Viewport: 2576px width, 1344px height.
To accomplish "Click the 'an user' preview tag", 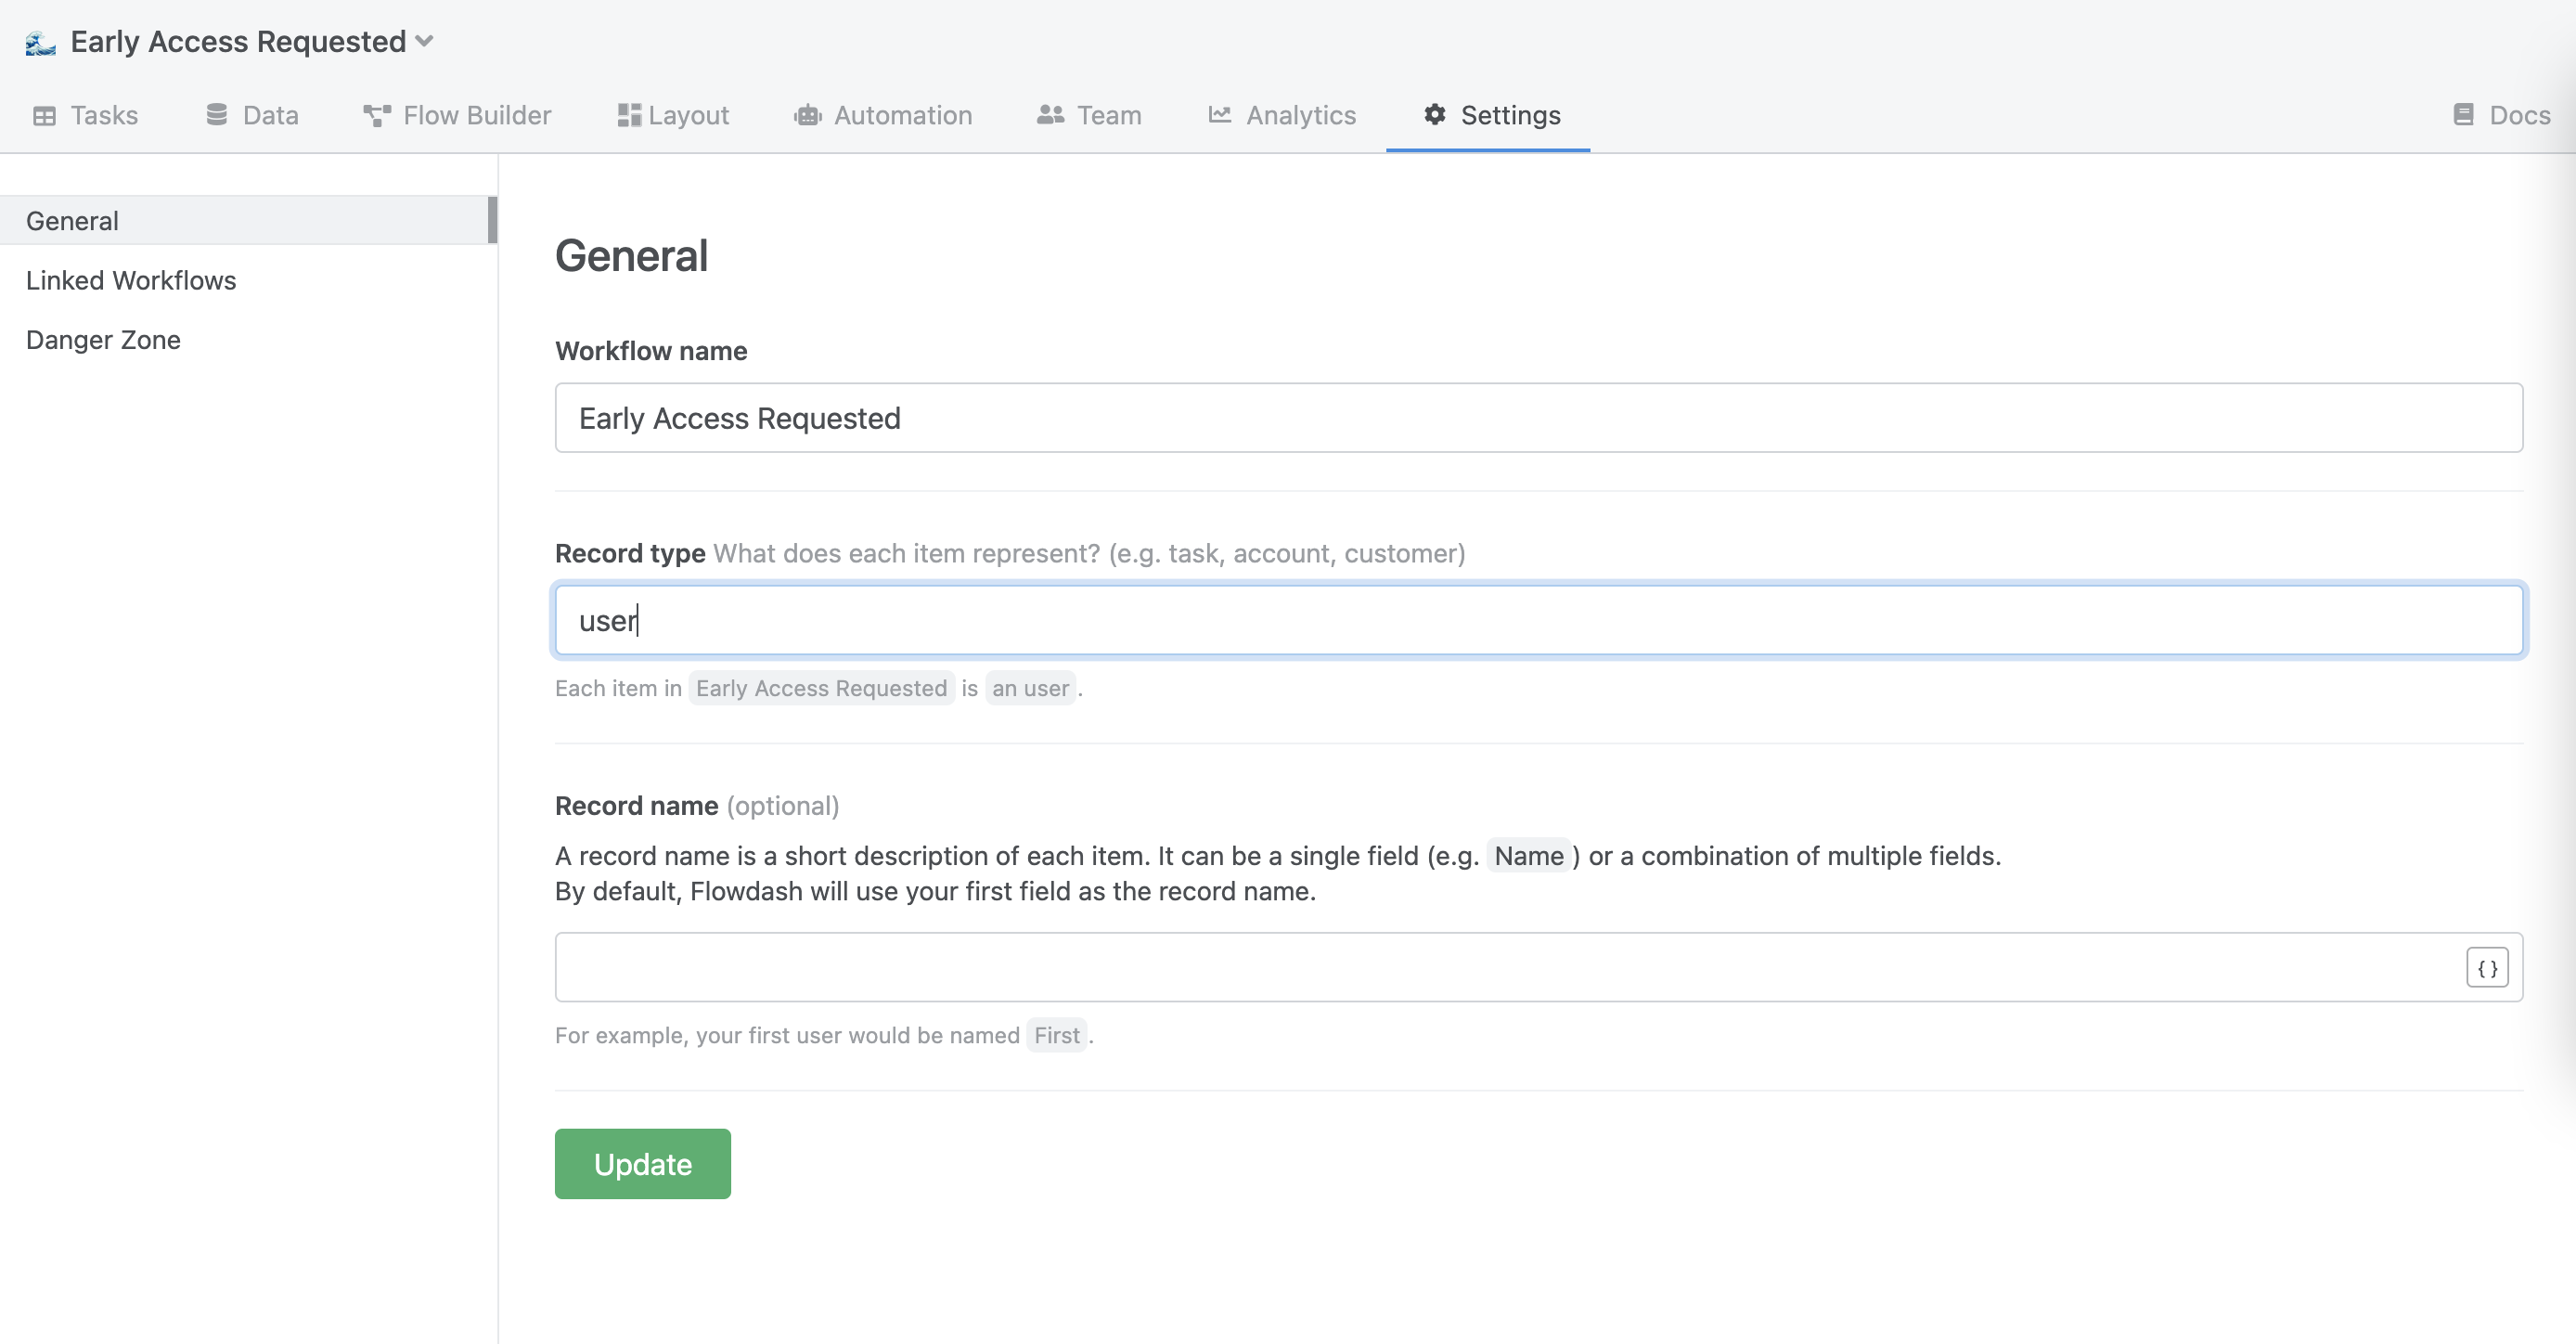I will [x=1030, y=688].
